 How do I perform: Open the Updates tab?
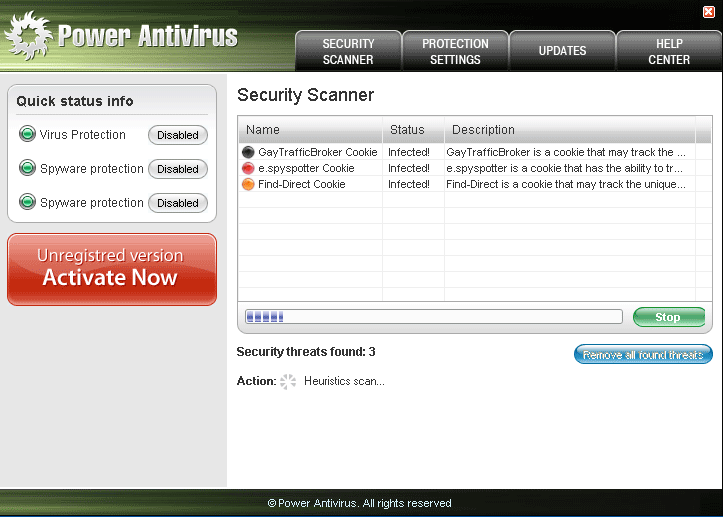[562, 51]
